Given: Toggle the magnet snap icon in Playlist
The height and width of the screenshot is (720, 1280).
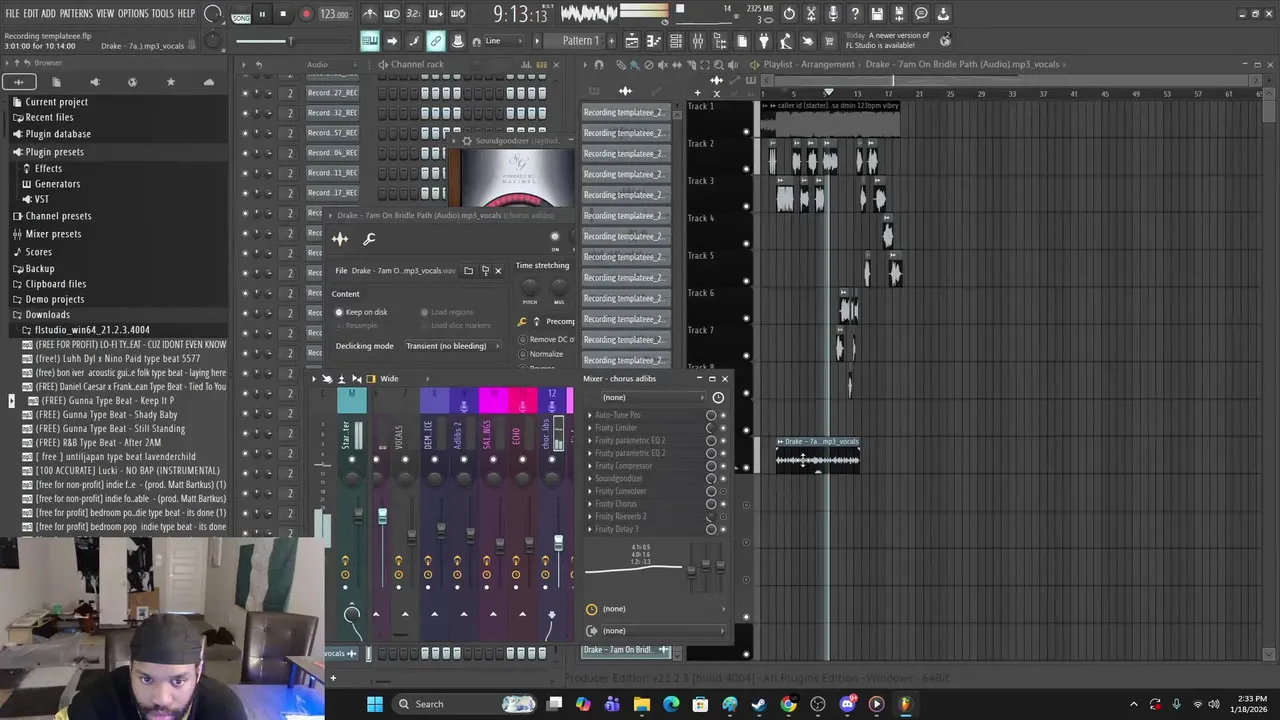Looking at the screenshot, I should (599, 65).
